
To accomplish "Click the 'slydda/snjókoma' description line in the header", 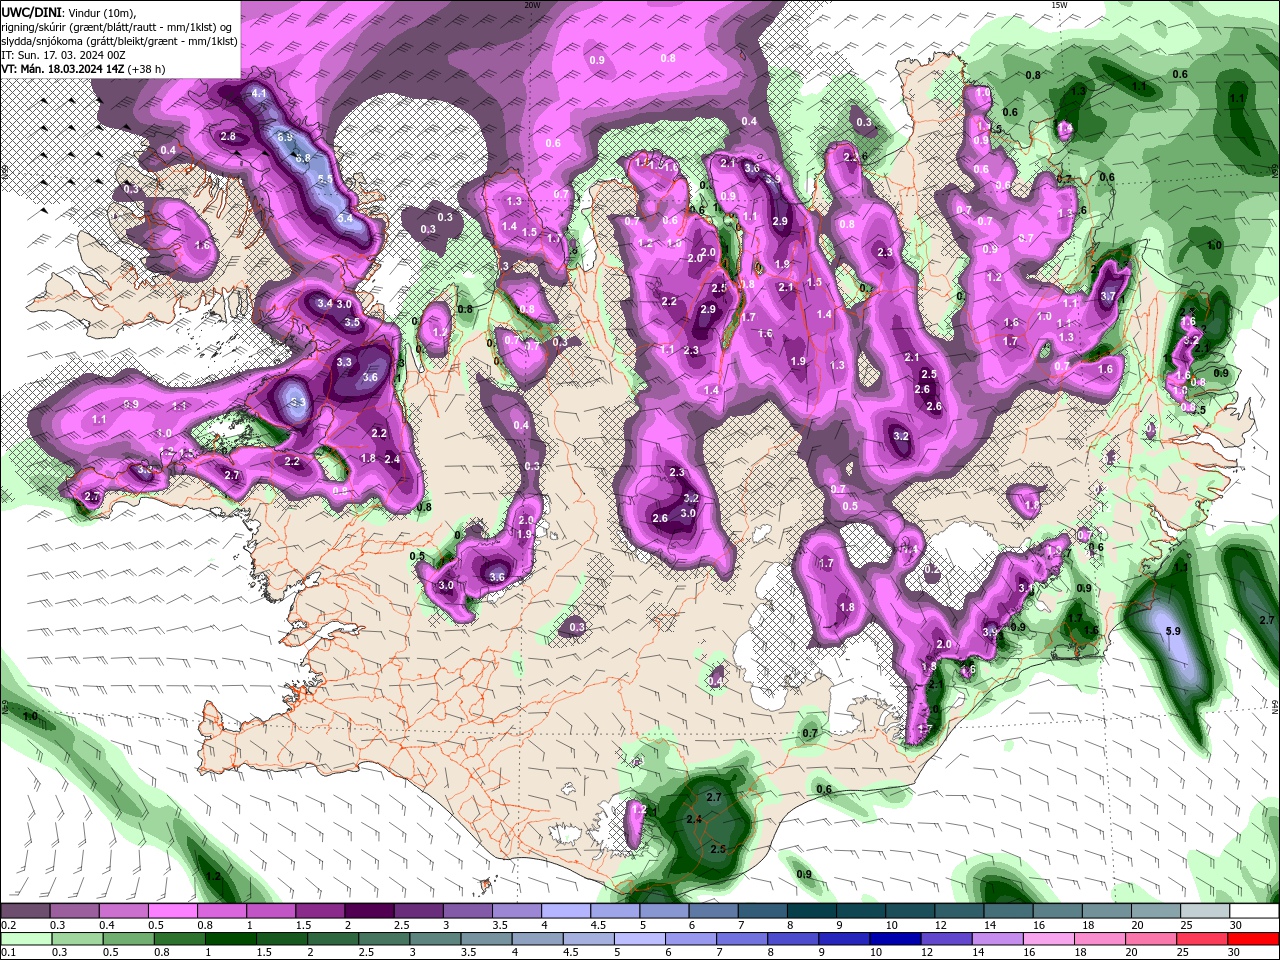I will pyautogui.click(x=119, y=40).
